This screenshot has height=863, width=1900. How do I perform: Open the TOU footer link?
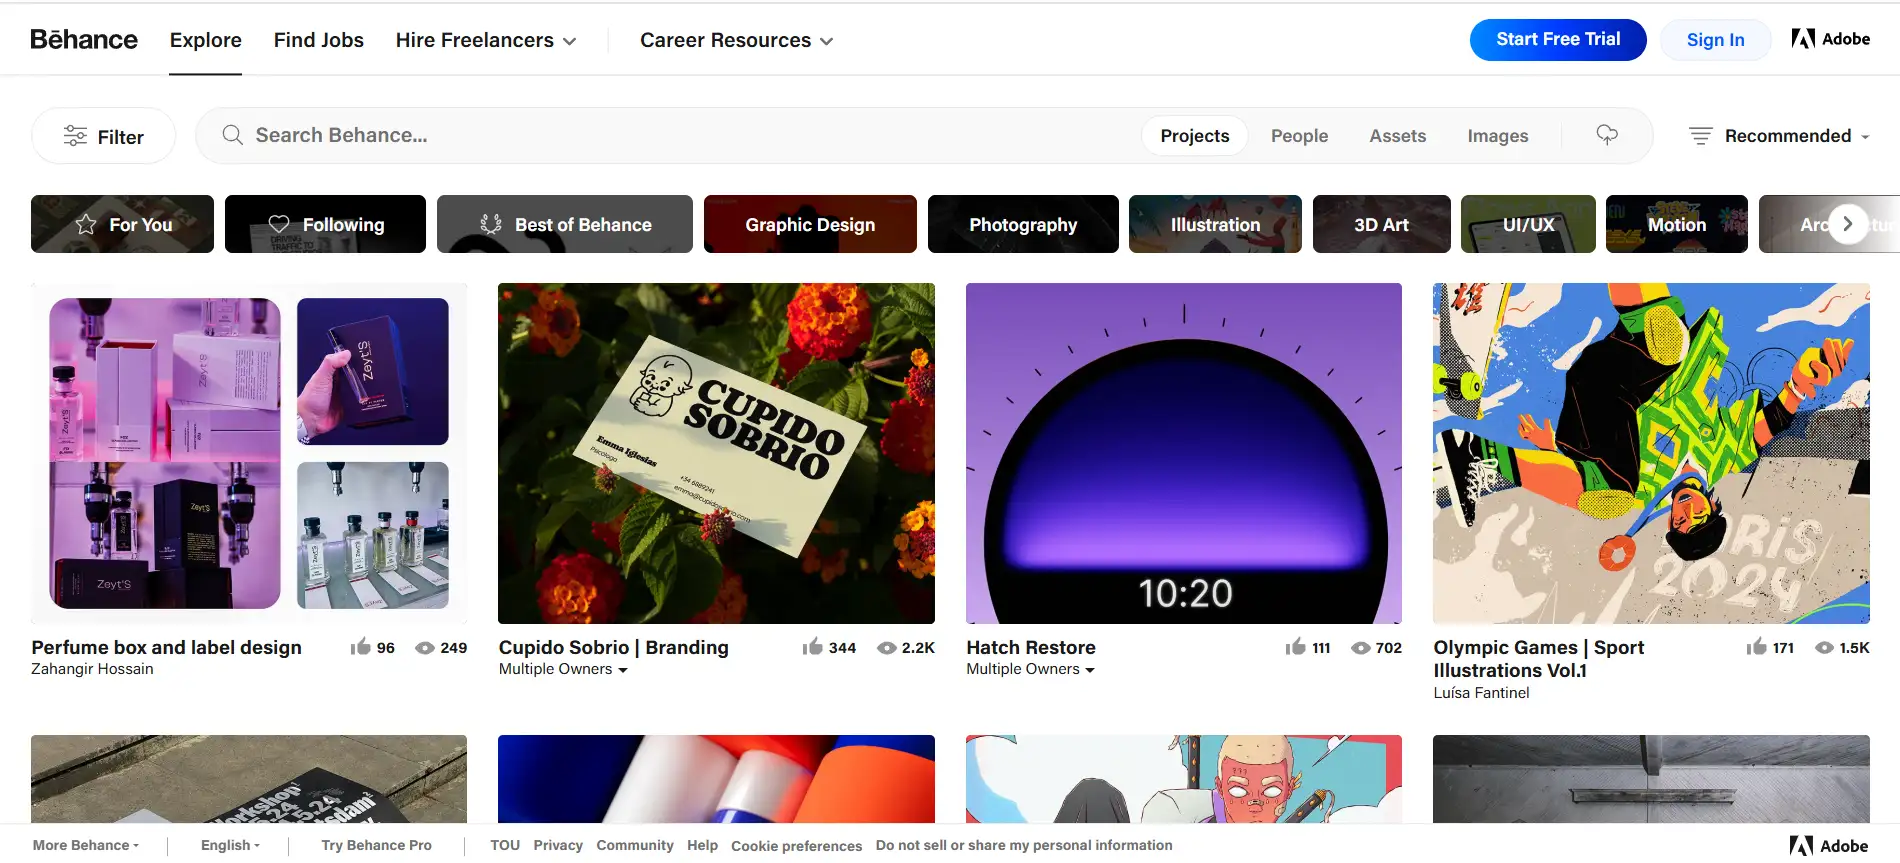tap(505, 845)
